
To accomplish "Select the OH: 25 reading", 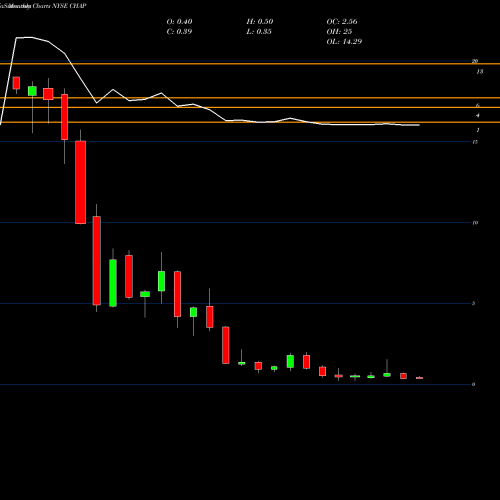I will pyautogui.click(x=339, y=32).
